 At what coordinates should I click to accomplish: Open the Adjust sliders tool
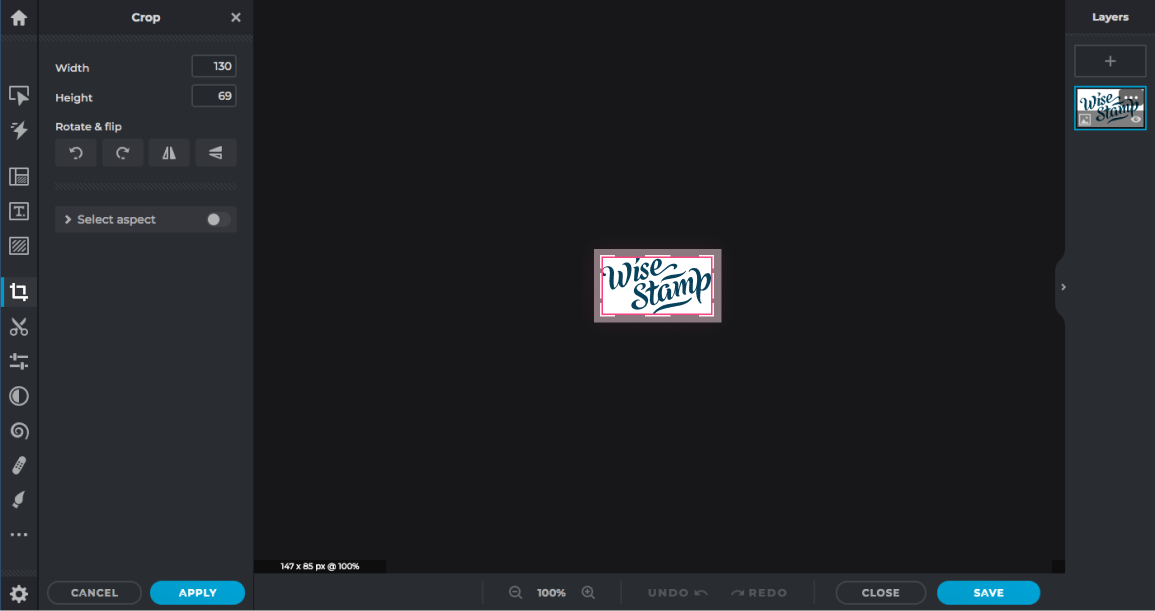[x=18, y=361]
